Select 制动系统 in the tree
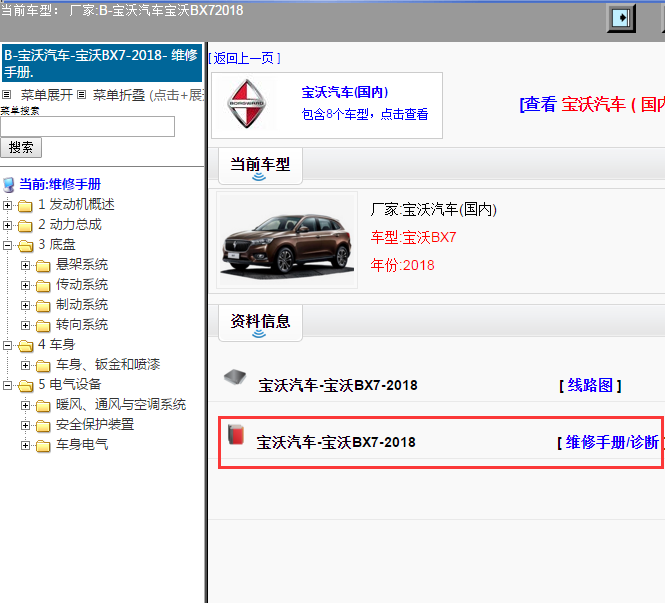This screenshot has height=603, width=665. pos(82,304)
